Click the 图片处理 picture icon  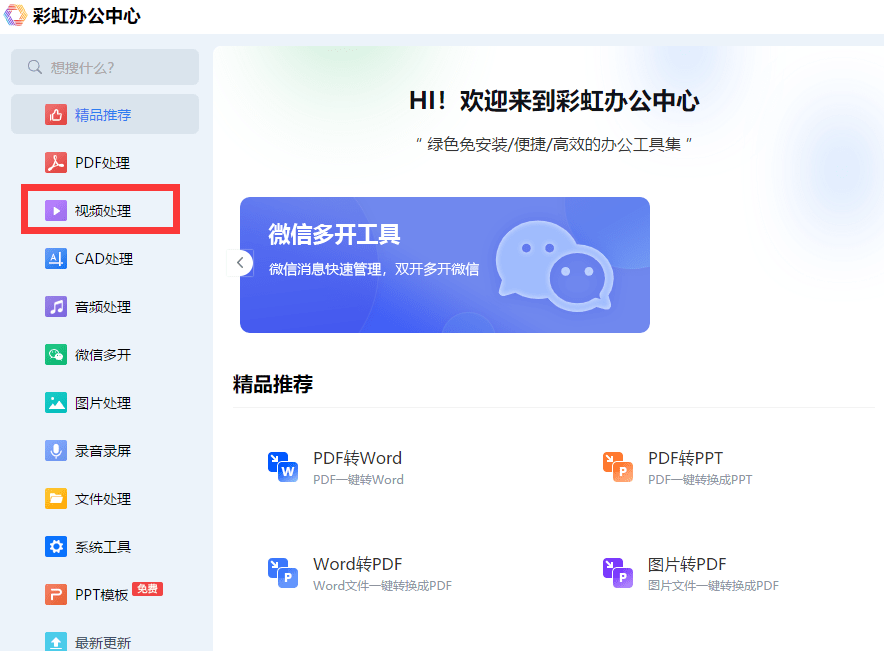[x=56, y=402]
